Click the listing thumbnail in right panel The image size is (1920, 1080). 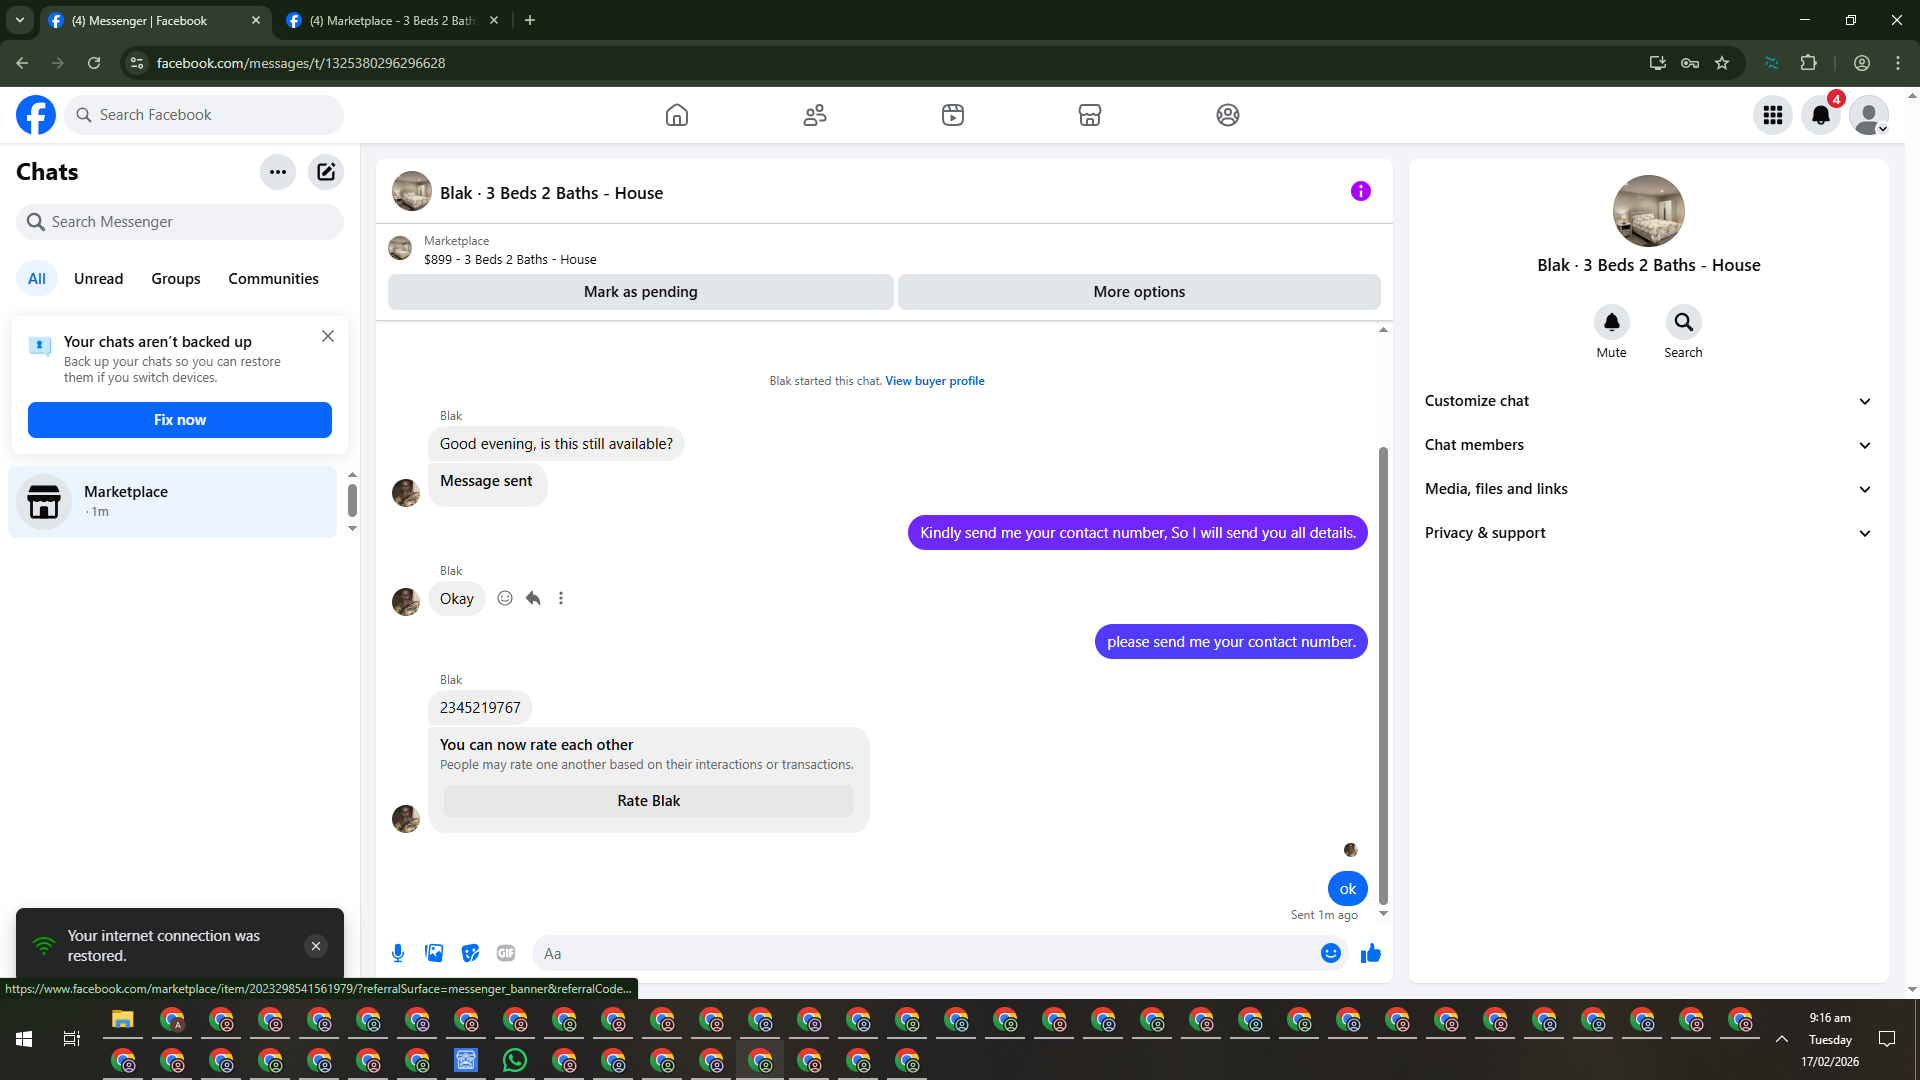[x=1649, y=211]
